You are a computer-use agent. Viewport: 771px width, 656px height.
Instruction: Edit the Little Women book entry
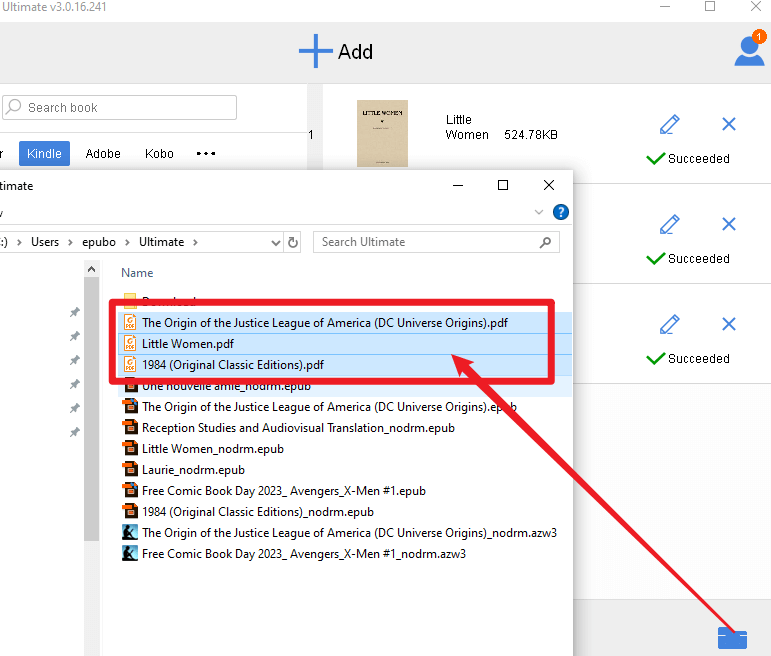669,124
